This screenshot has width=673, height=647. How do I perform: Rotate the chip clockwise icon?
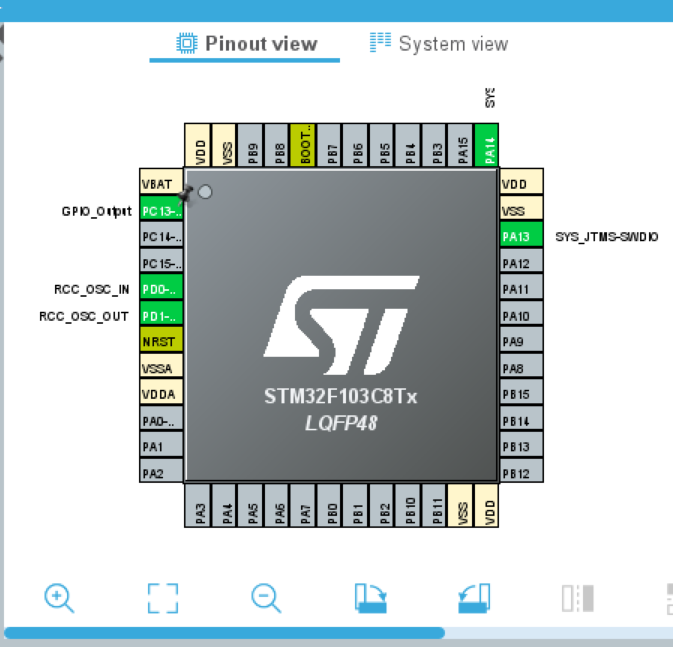point(371,598)
